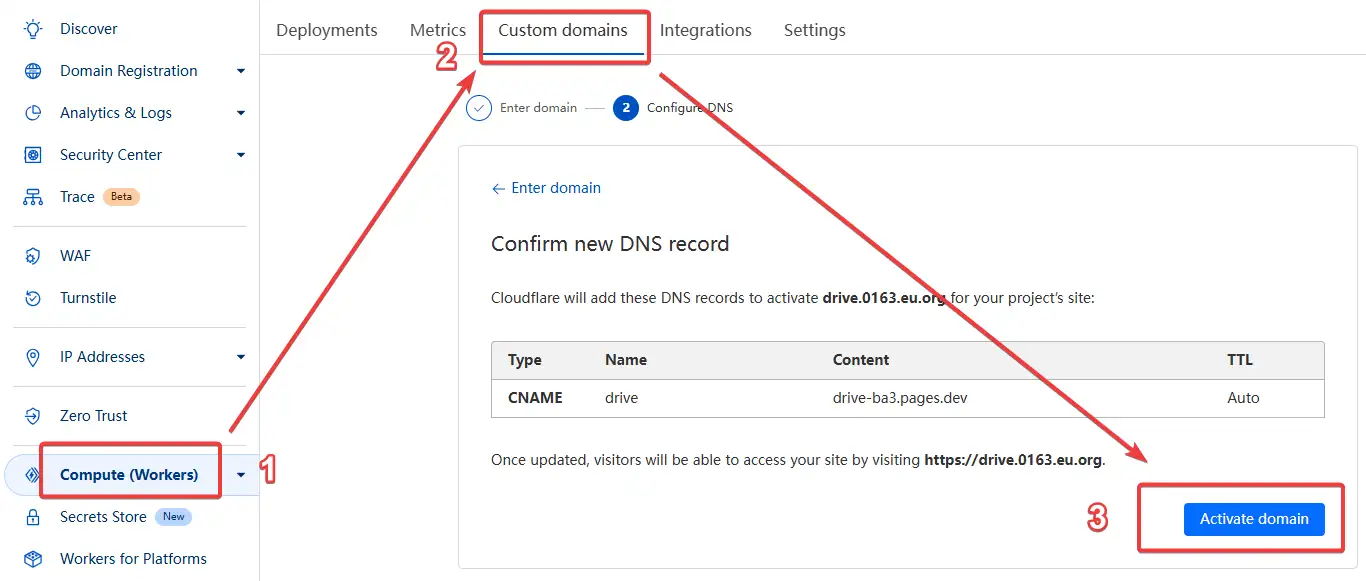Click the Enter domain step label
1366x581 pixels.
[538, 108]
